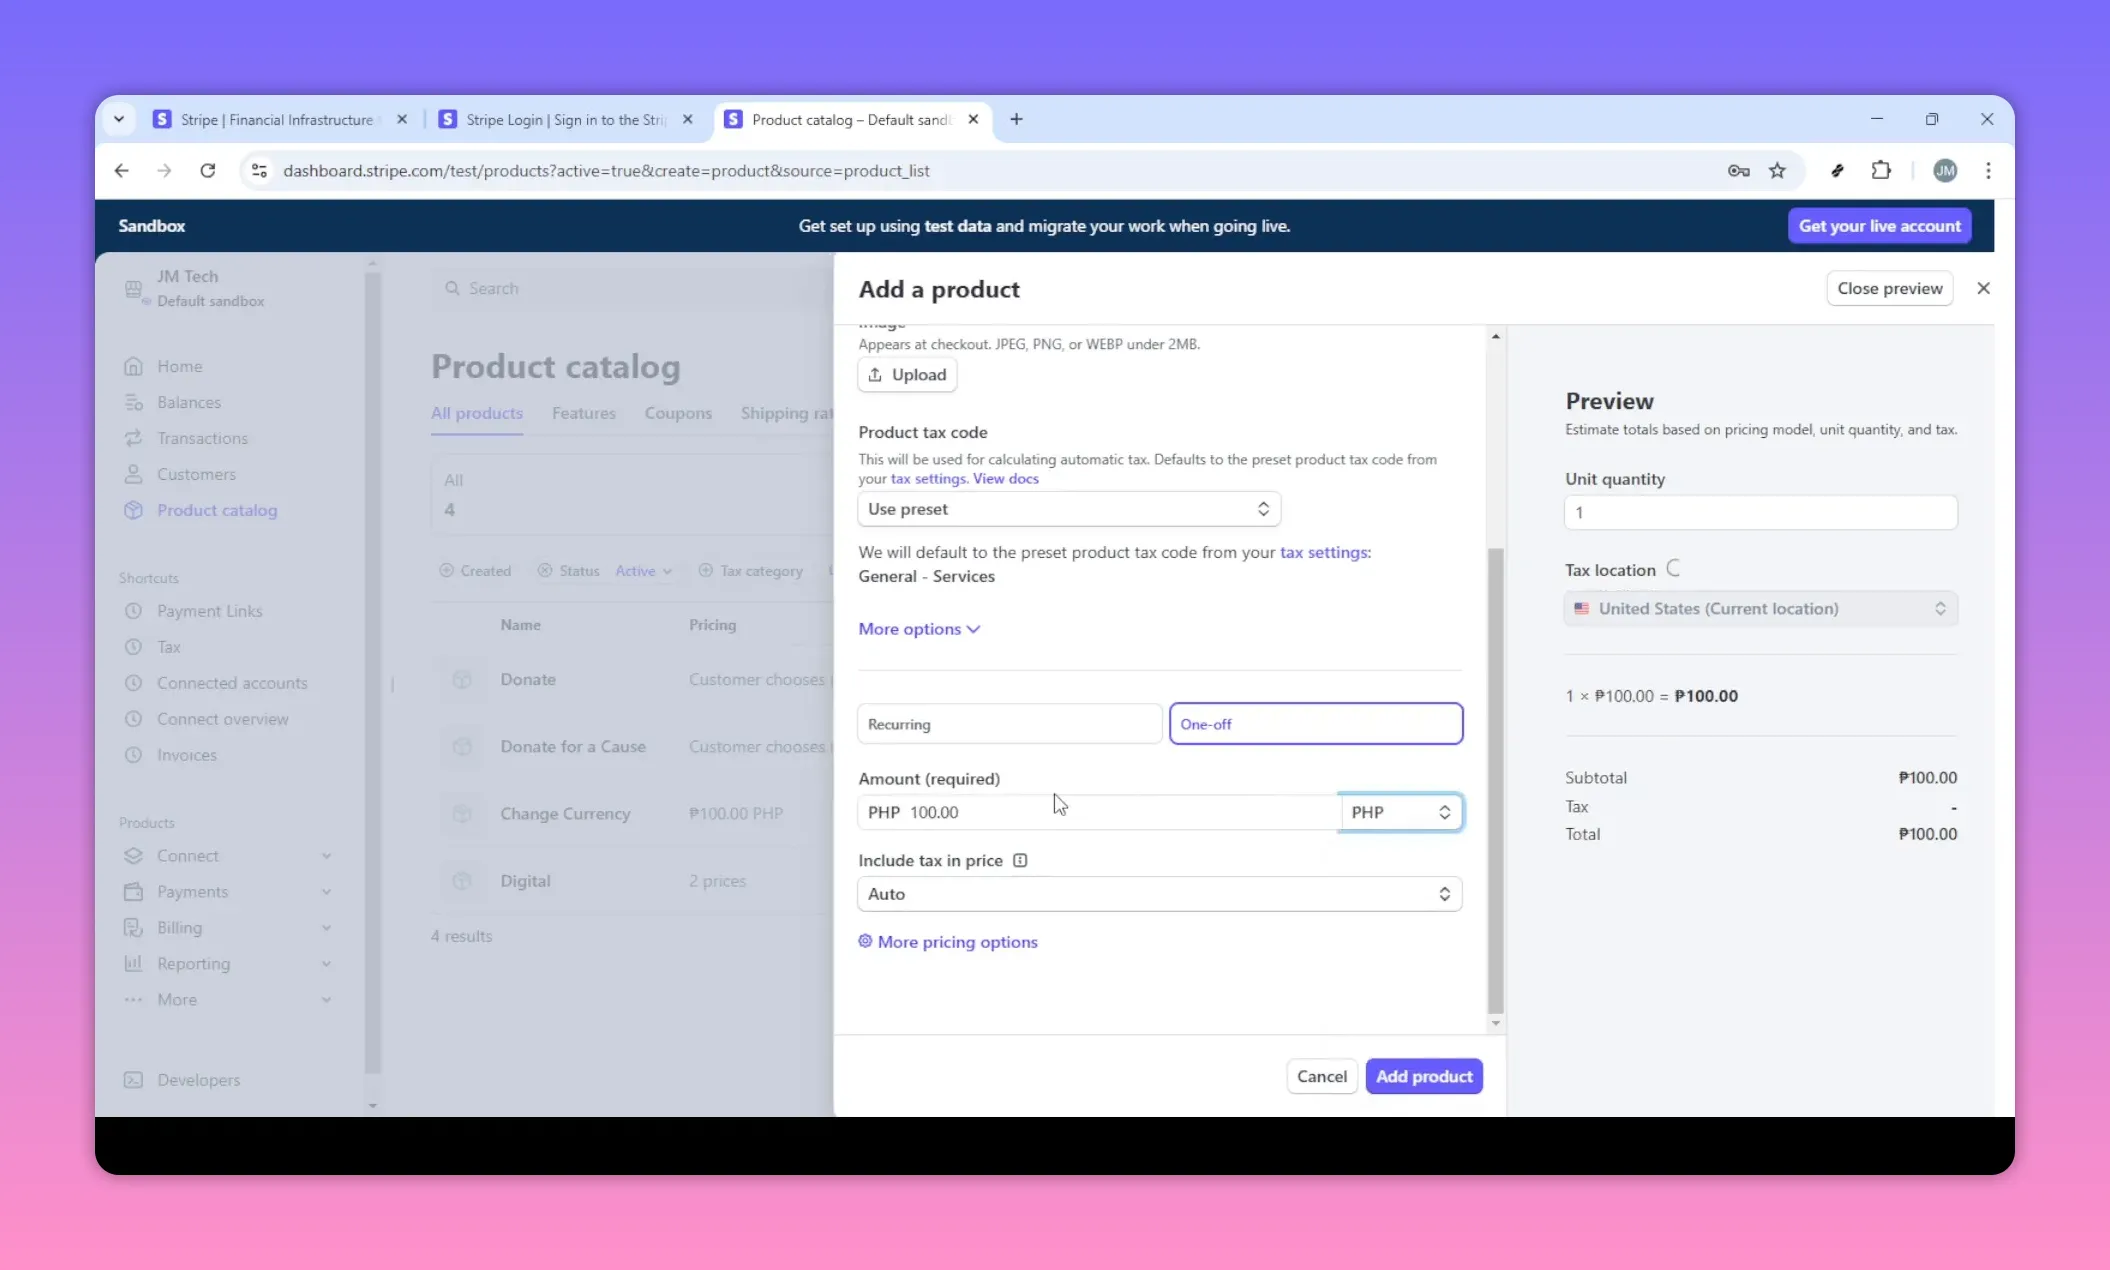Open the Use preset tax code dropdown
Viewport: 2110px width, 1270px height.
[1068, 509]
